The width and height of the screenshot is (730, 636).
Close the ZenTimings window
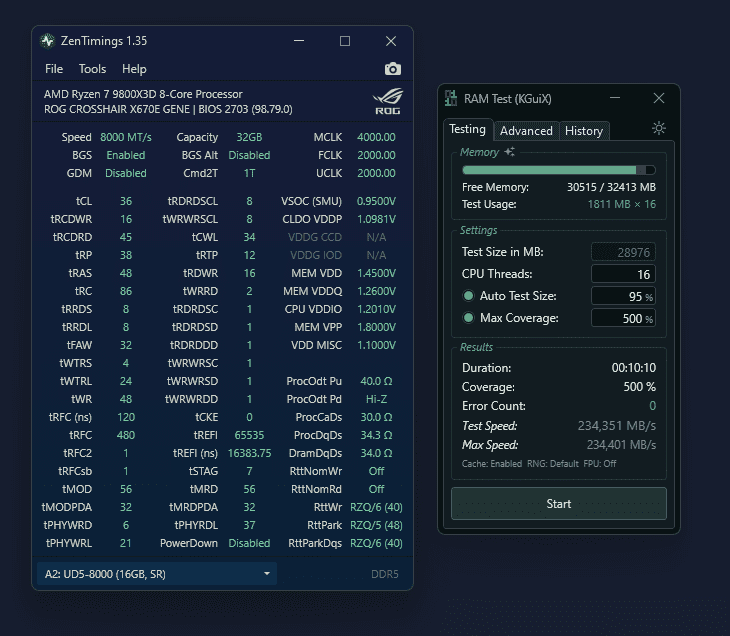coord(391,41)
